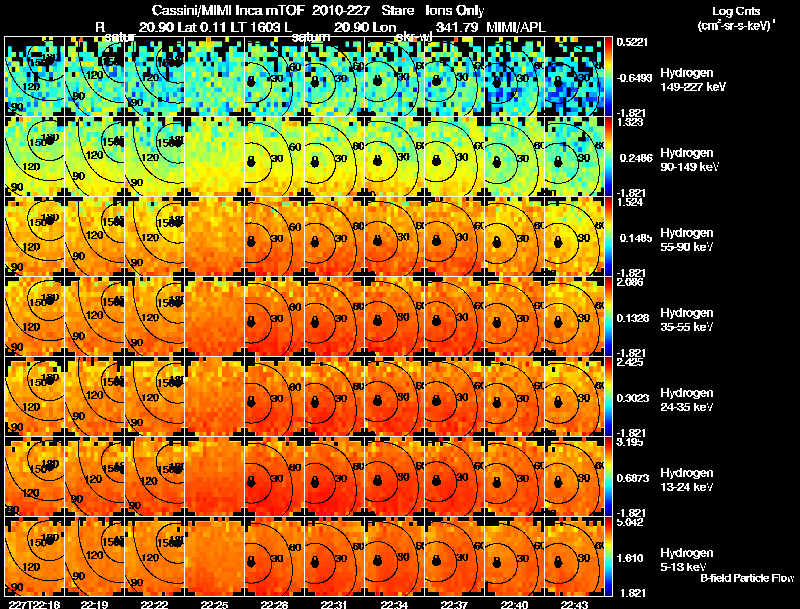This screenshot has width=800, height=609.
Task: Click the color scale bar for 5-13 keV
Action: (x=608, y=557)
